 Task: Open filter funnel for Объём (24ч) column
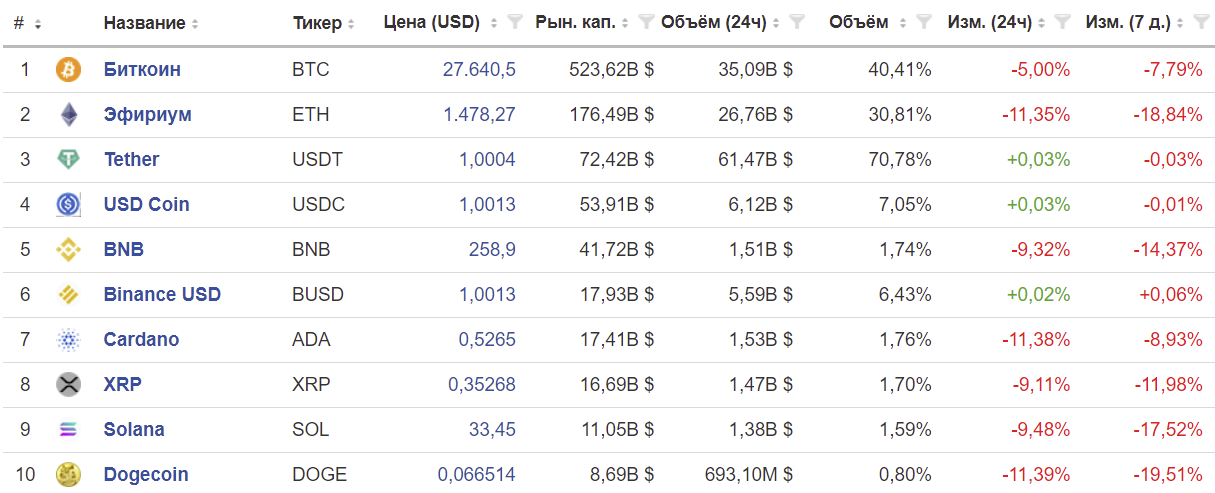tap(797, 22)
